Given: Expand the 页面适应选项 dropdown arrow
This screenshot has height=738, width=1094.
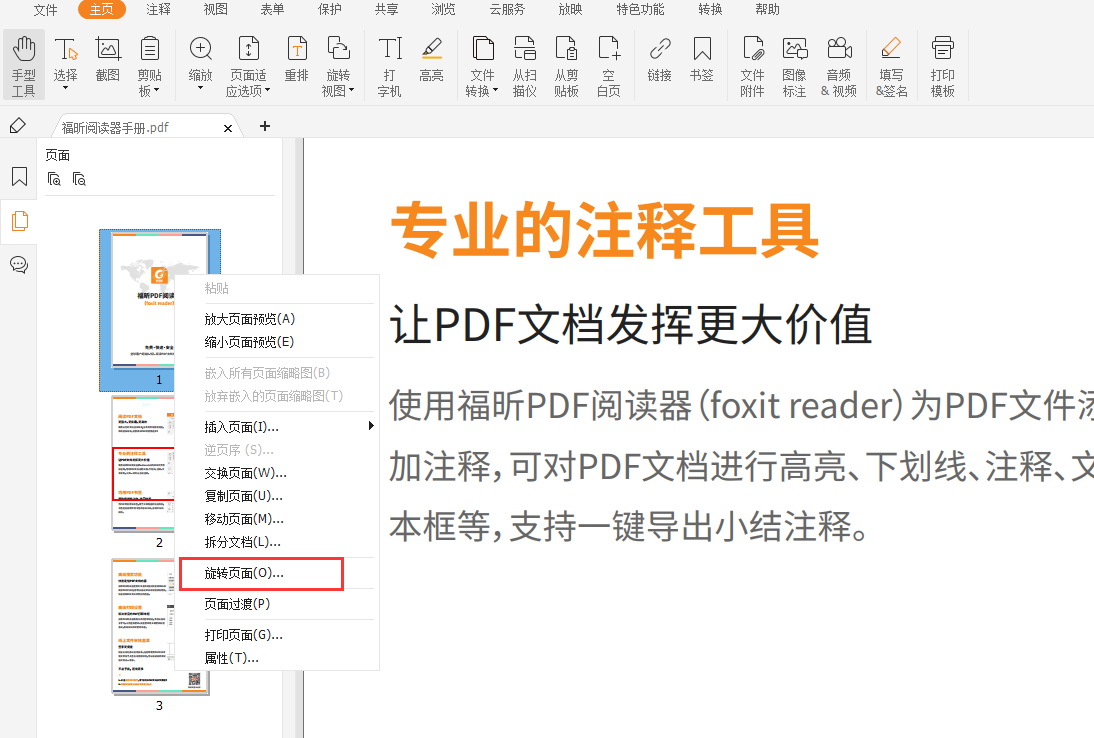Looking at the screenshot, I should click(x=267, y=91).
